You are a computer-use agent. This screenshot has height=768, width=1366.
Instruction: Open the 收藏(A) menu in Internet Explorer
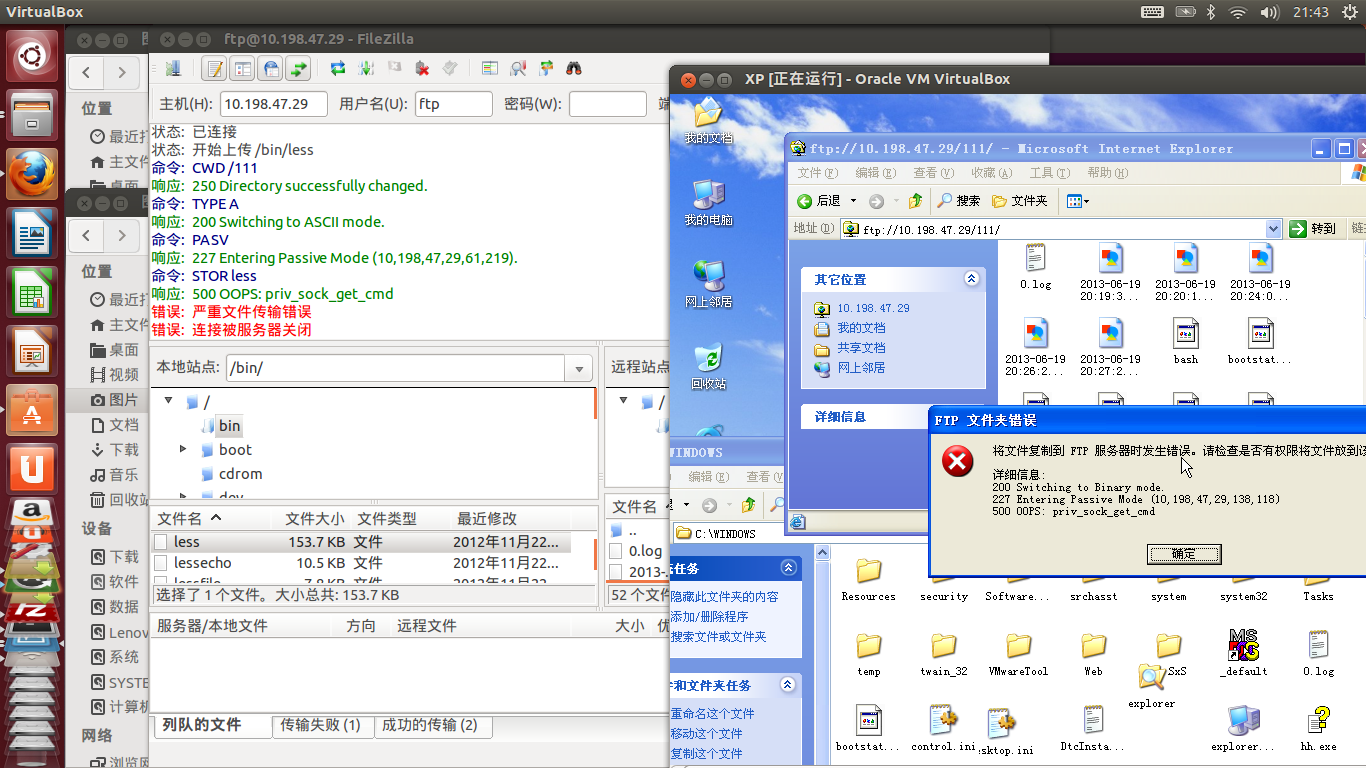[x=991, y=173]
